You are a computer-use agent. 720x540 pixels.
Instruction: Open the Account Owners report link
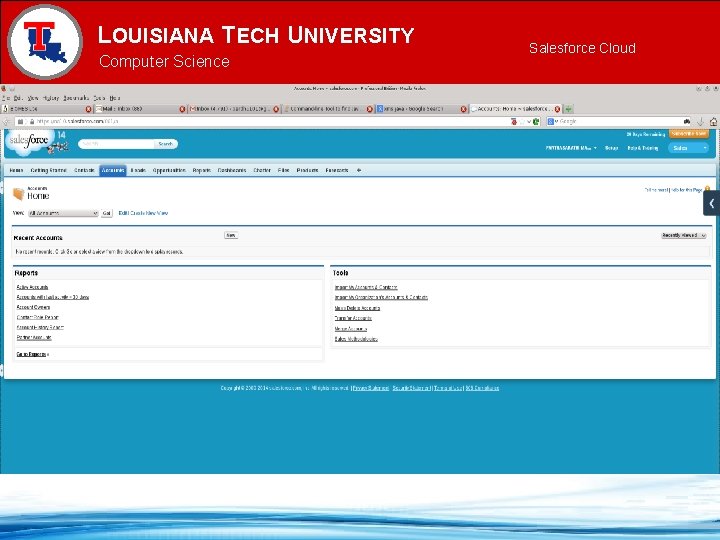coord(34,308)
